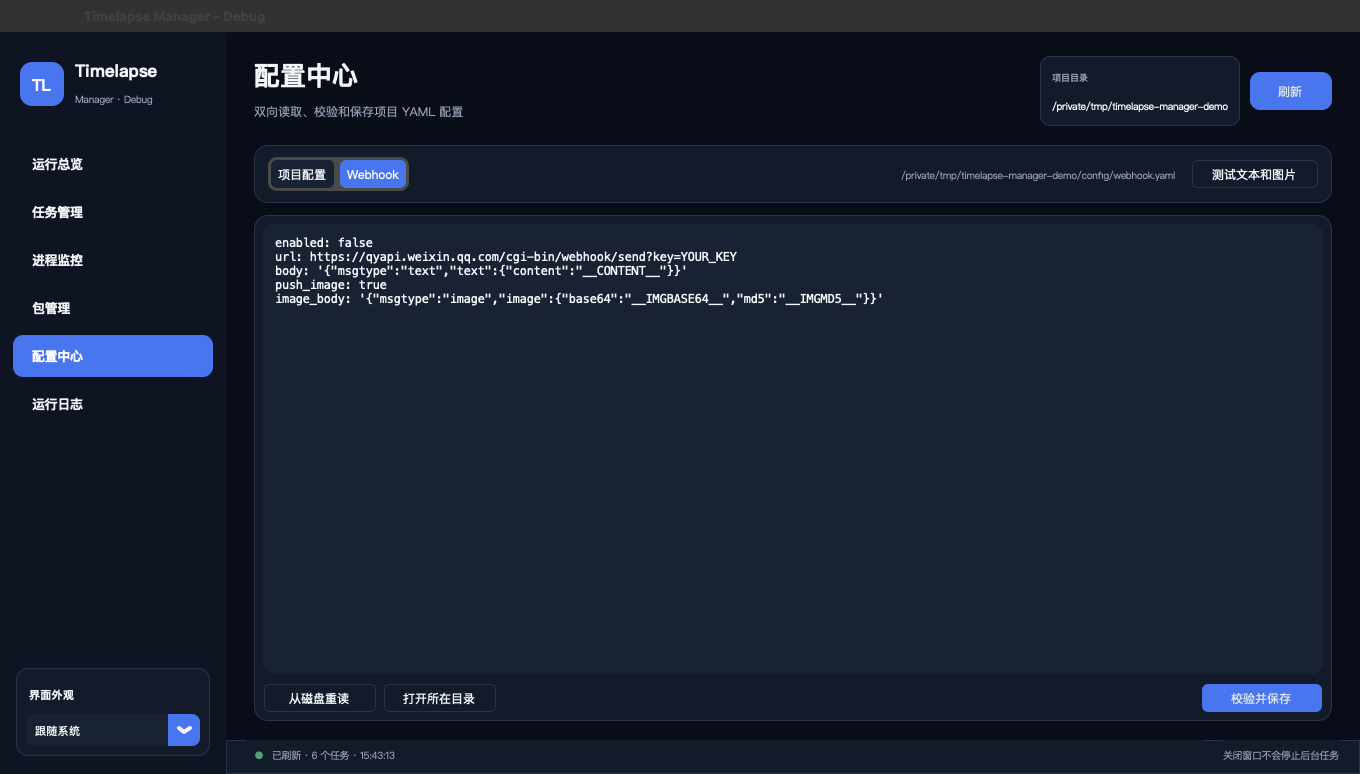This screenshot has width=1360, height=774.
Task: Click the 'Manager · Debug' subtitle in sidebar
Action: 114,100
